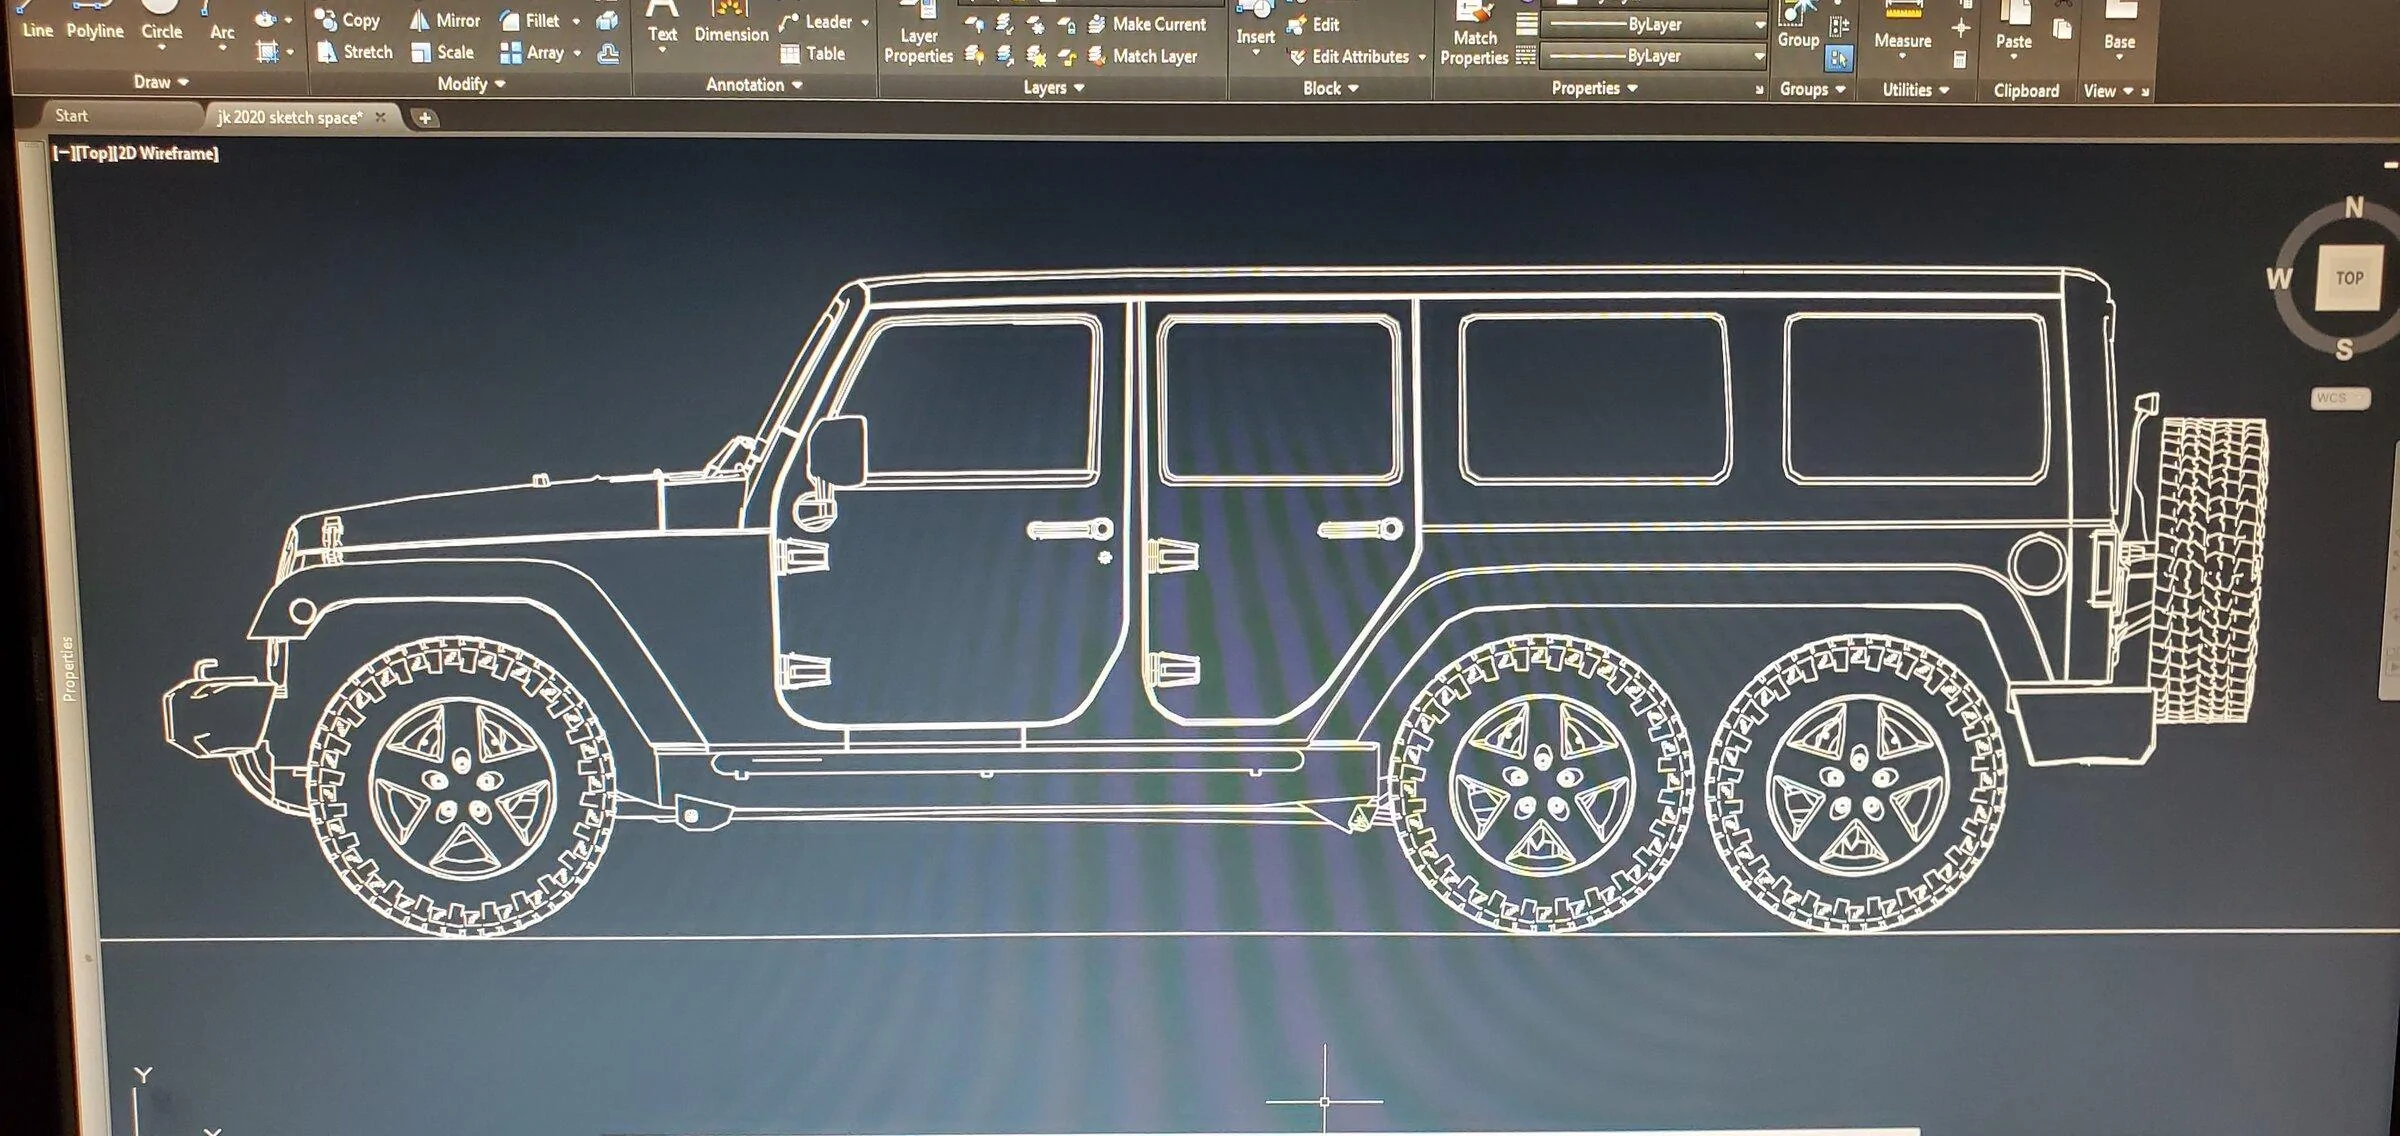Use the Stretch command
This screenshot has height=1136, width=2400.
pos(354,52)
